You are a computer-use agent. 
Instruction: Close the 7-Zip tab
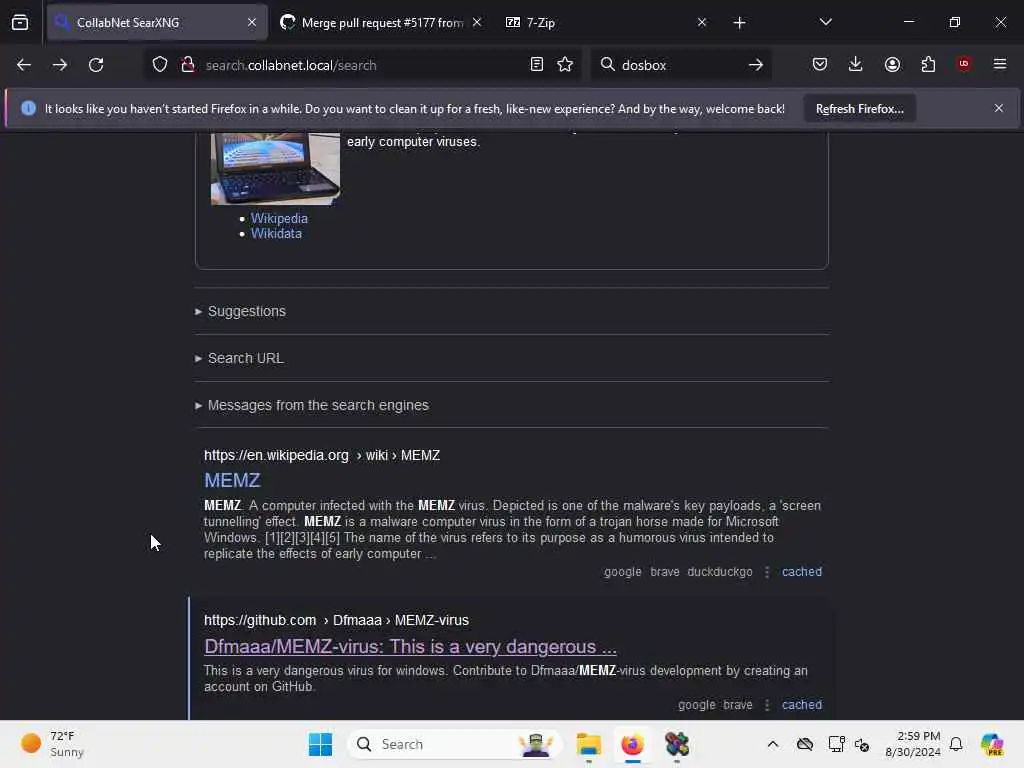(702, 22)
